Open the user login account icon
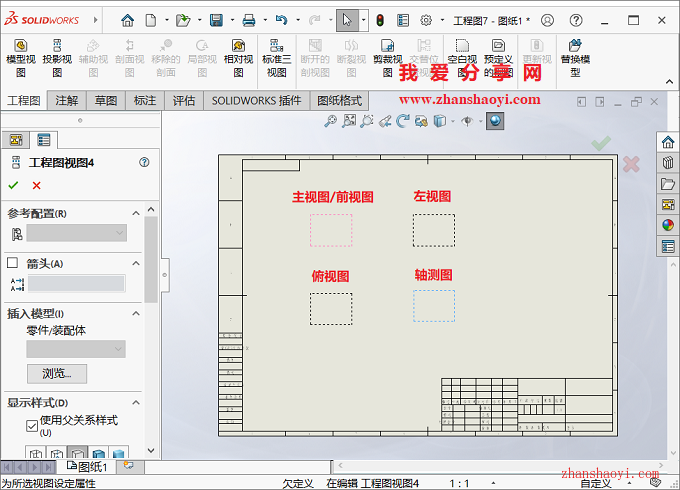The height and width of the screenshot is (490, 680). 547,20
